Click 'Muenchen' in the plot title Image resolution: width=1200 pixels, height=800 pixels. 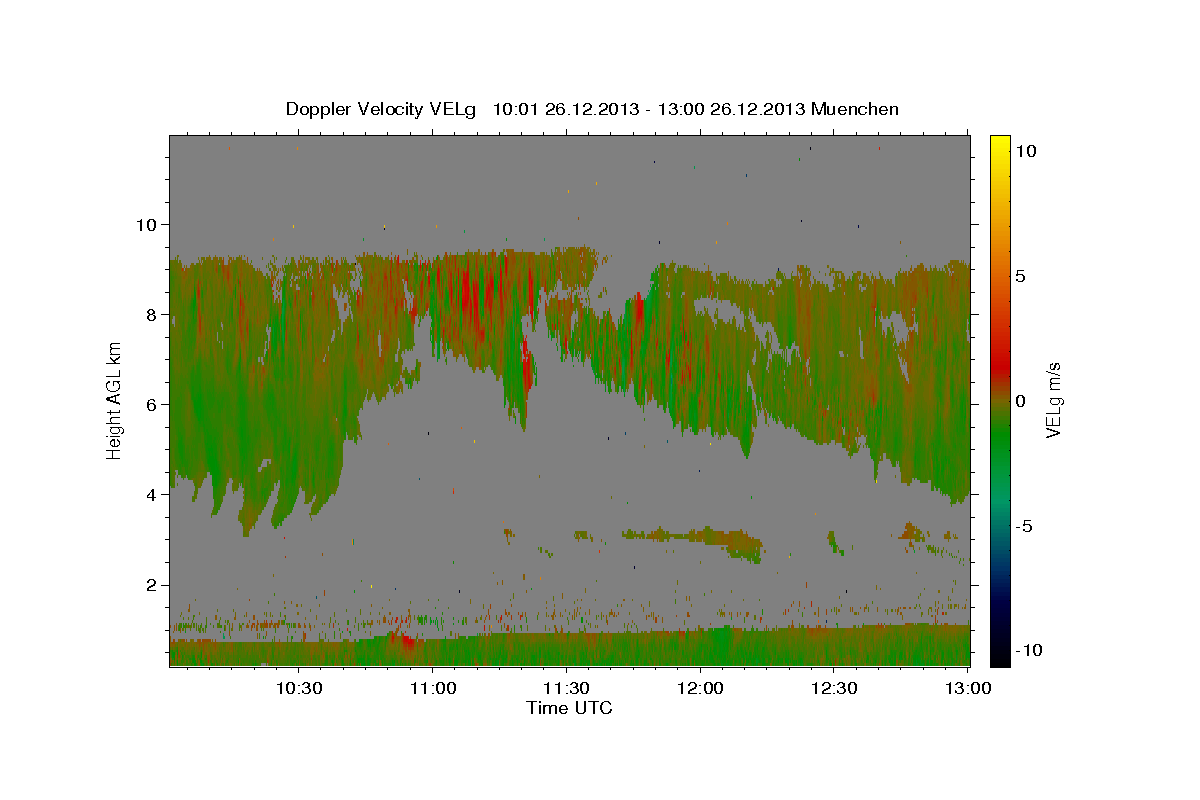(x=856, y=109)
